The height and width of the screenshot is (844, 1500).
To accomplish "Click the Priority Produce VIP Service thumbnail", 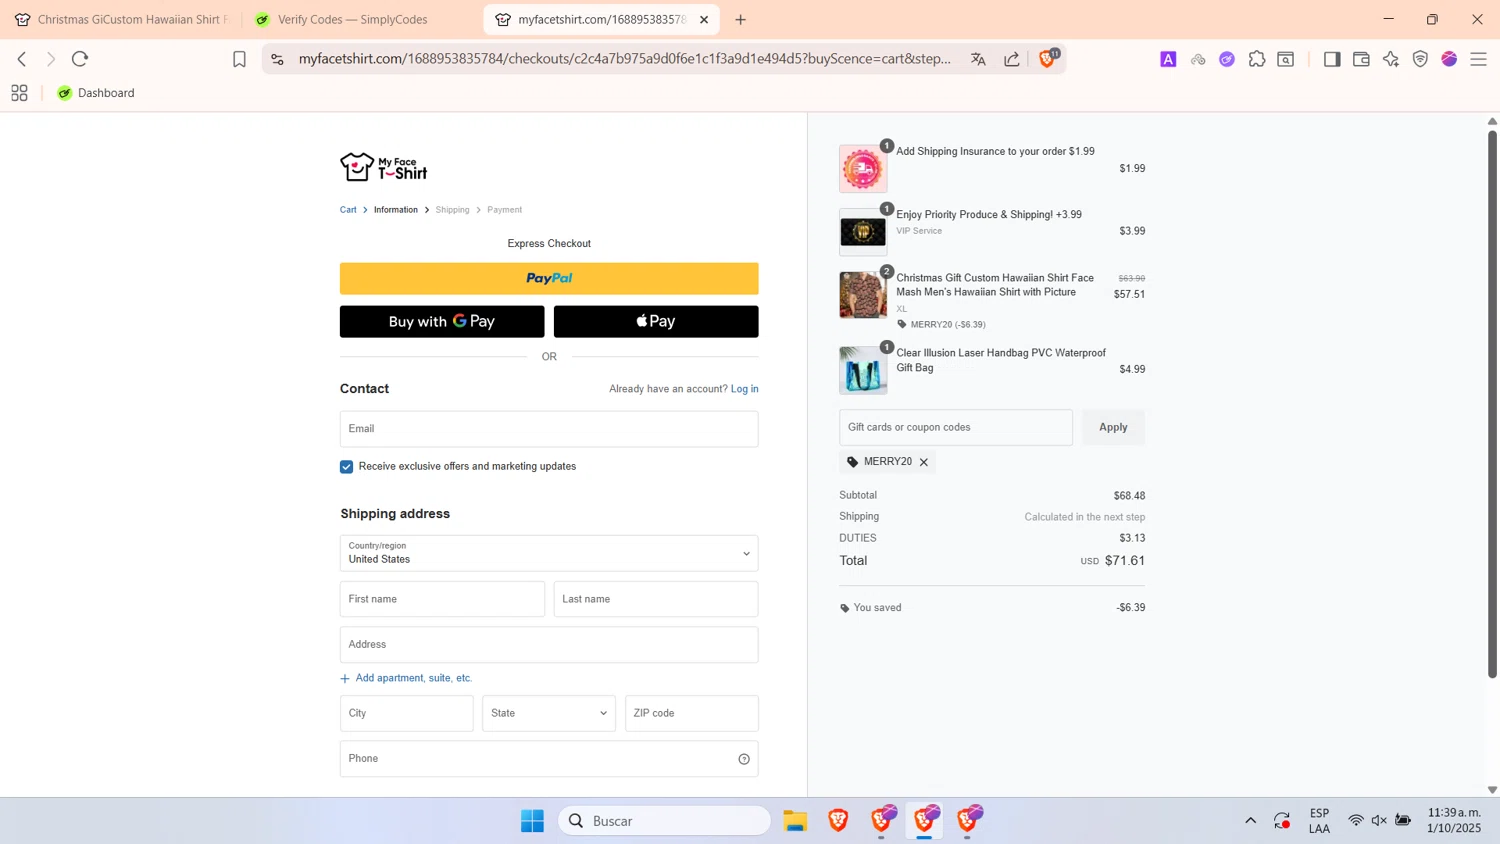I will coord(863,232).
